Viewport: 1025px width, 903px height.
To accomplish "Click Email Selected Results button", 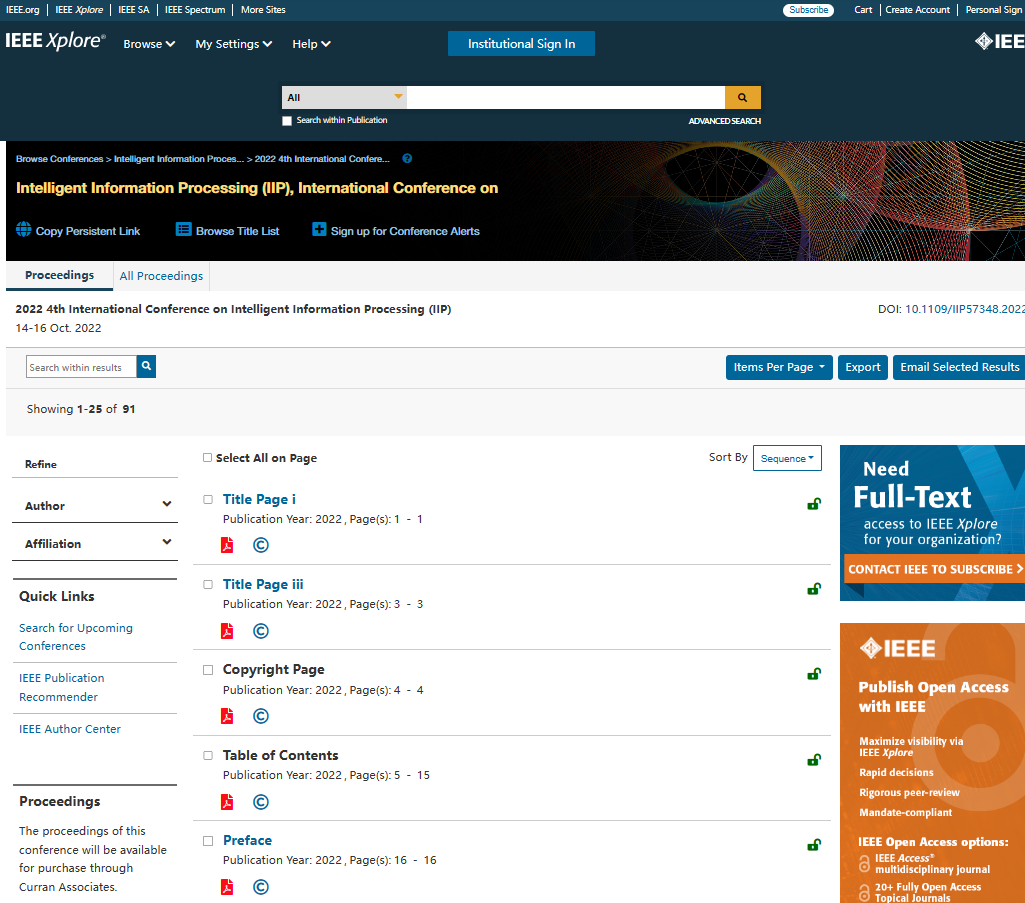I will pyautogui.click(x=959, y=367).
